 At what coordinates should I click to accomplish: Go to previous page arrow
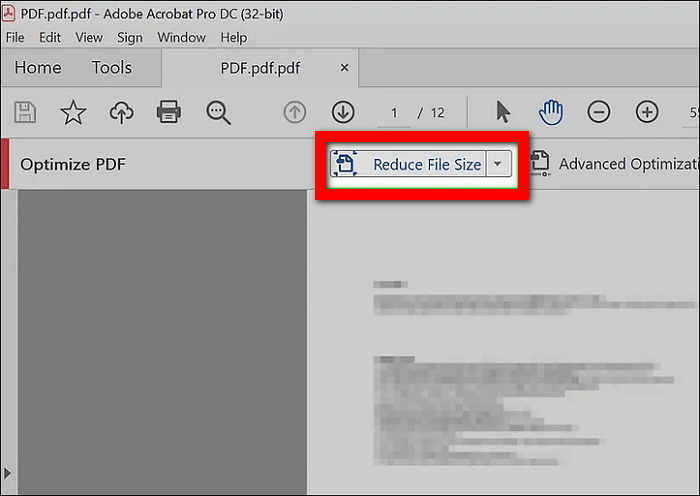pyautogui.click(x=295, y=112)
